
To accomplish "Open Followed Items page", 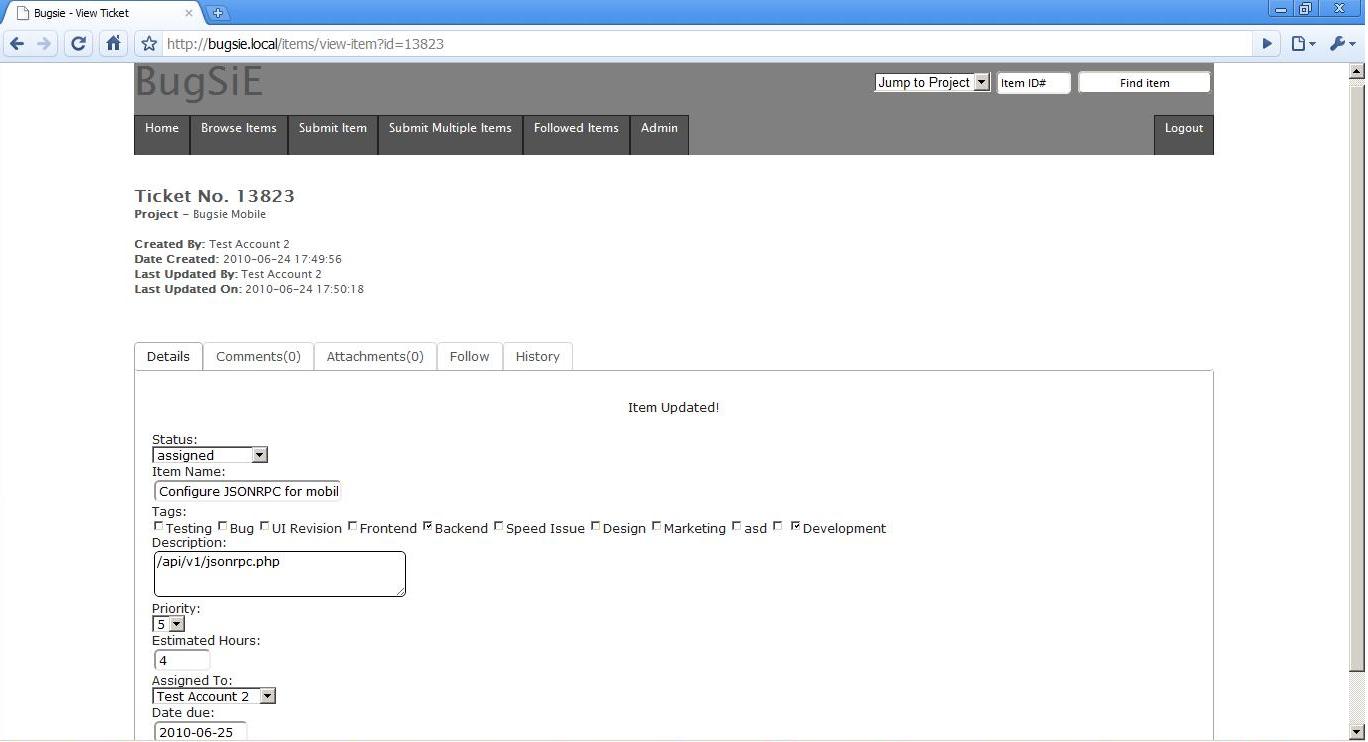I will click(x=576, y=135).
